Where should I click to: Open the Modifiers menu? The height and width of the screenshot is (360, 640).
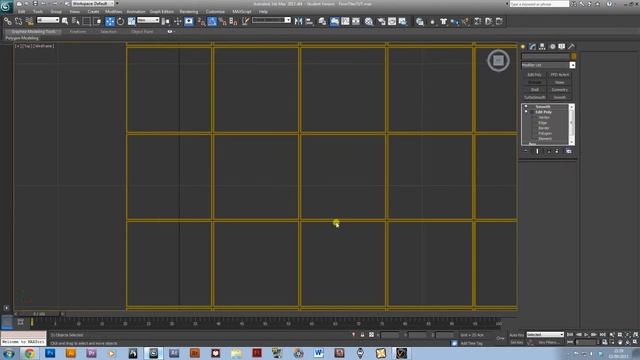coord(113,12)
